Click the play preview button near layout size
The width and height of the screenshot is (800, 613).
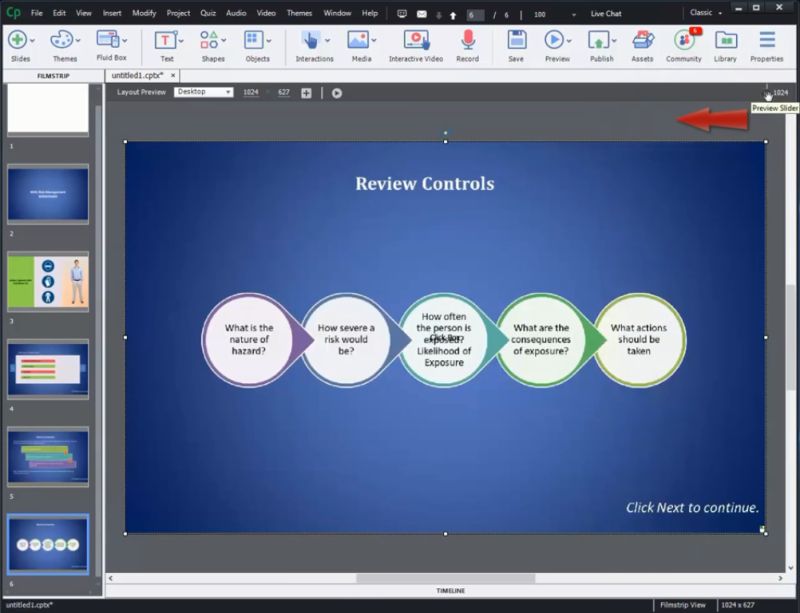(338, 91)
